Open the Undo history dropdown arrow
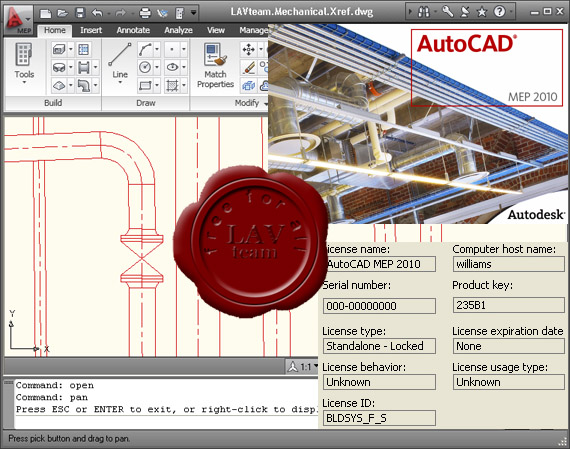This screenshot has width=570, height=449. [x=109, y=14]
